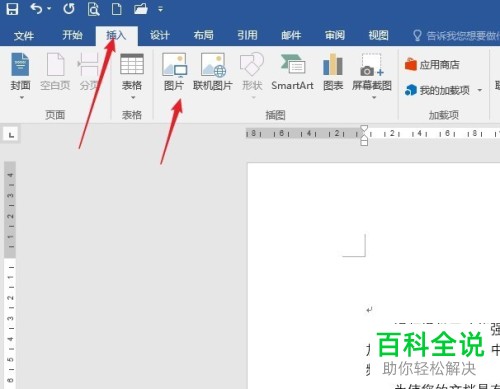Expand Customize Quick Access Toolbar arrow
Viewport: 500px width, 389px height.
point(160,9)
